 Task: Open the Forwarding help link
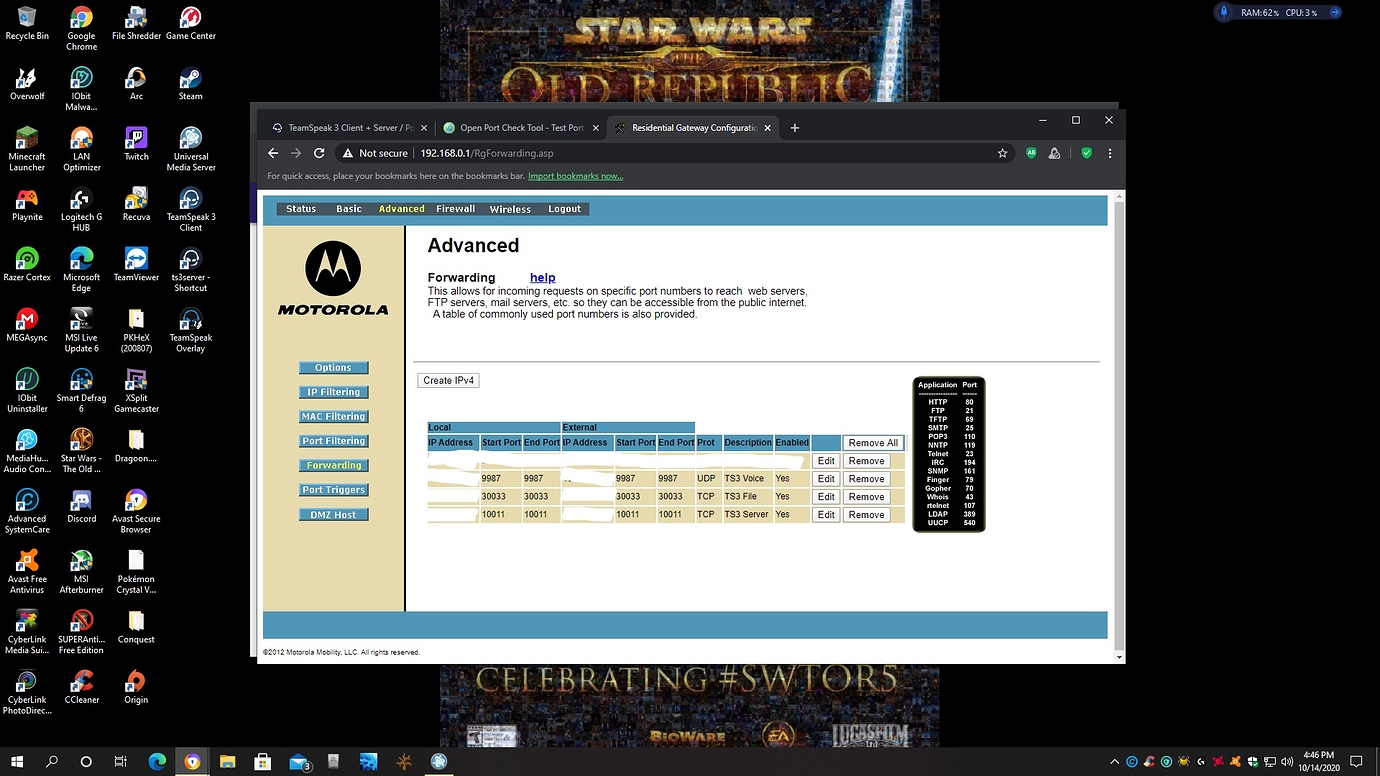point(542,277)
